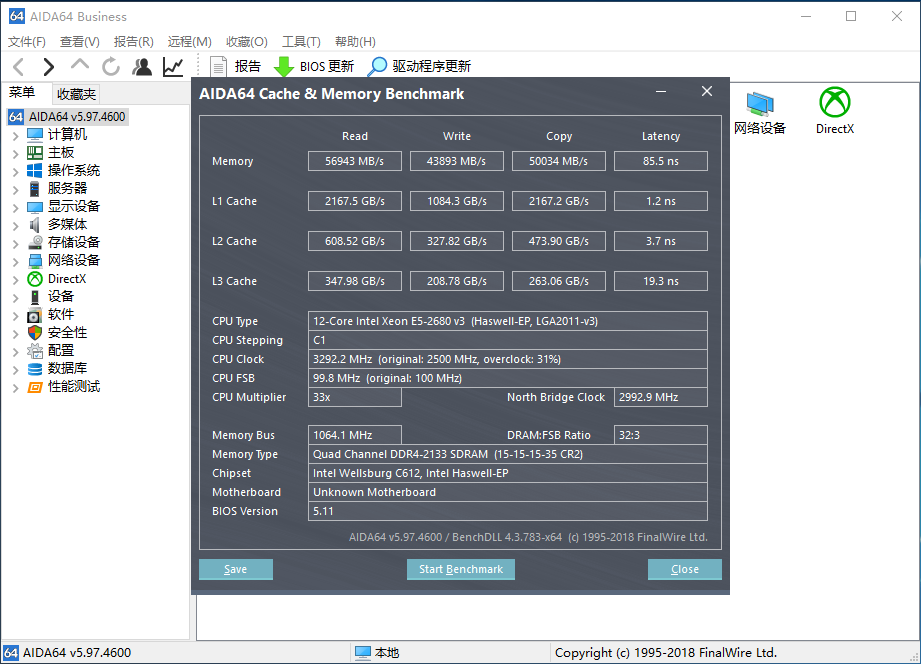
Task: Open the graph chart toolbar icon
Action: (173, 66)
